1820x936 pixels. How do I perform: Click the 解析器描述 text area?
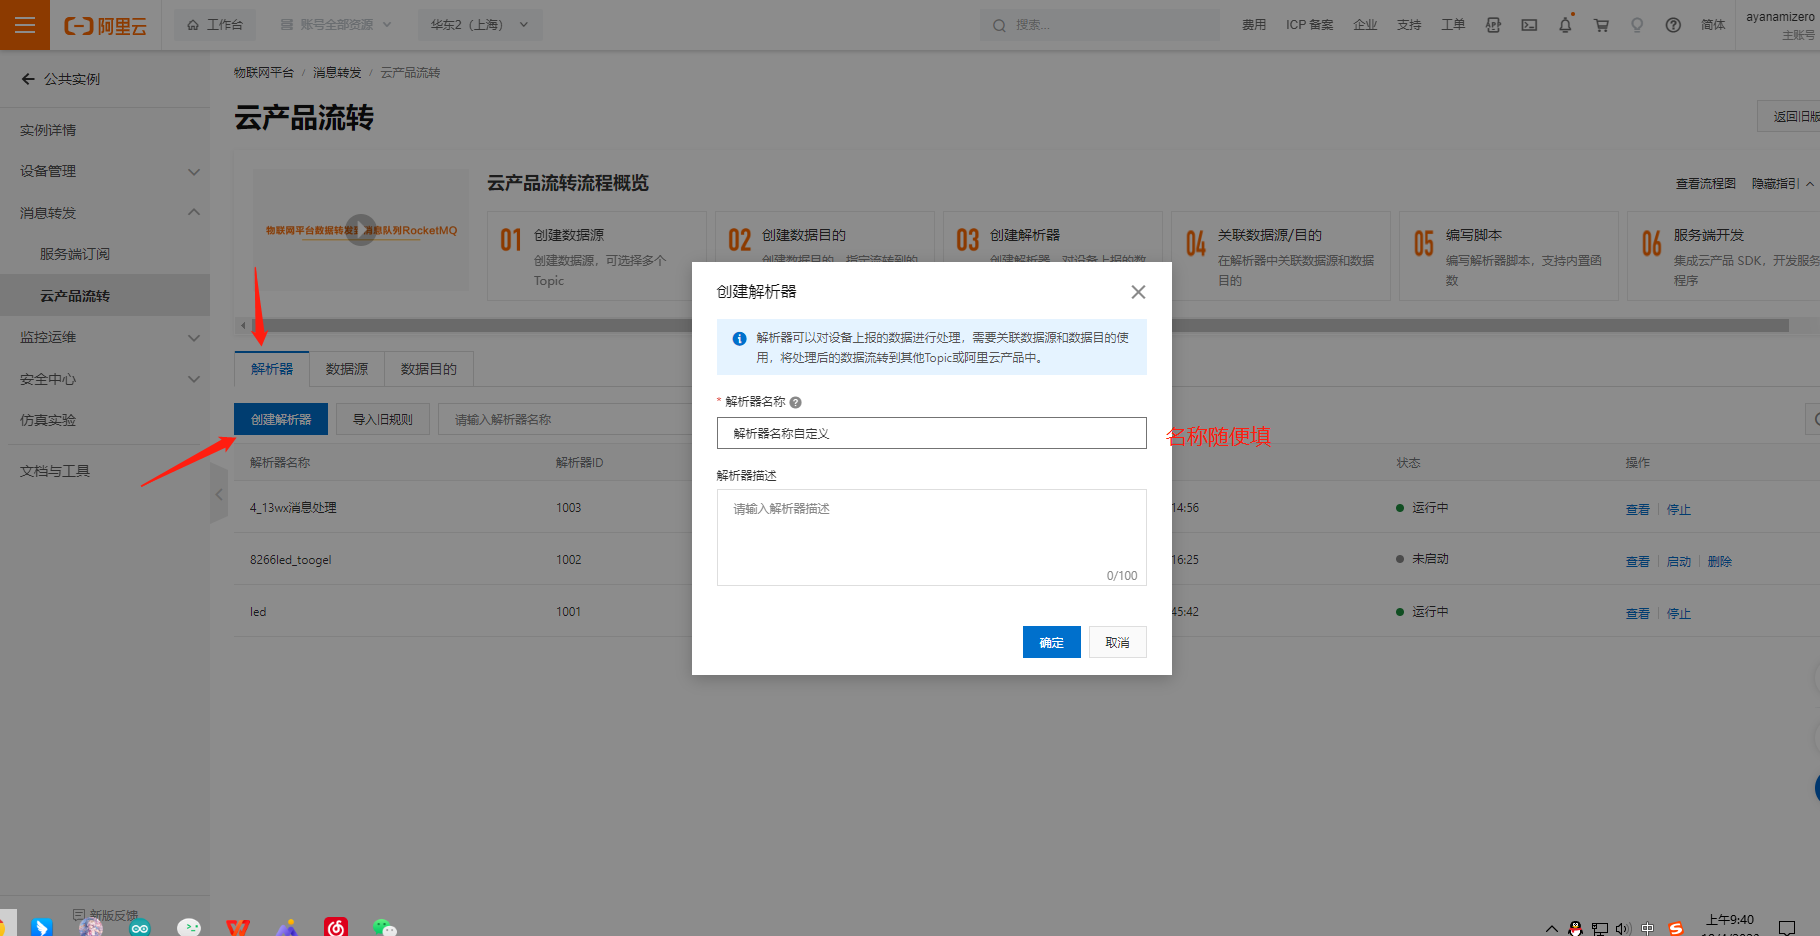click(931, 536)
